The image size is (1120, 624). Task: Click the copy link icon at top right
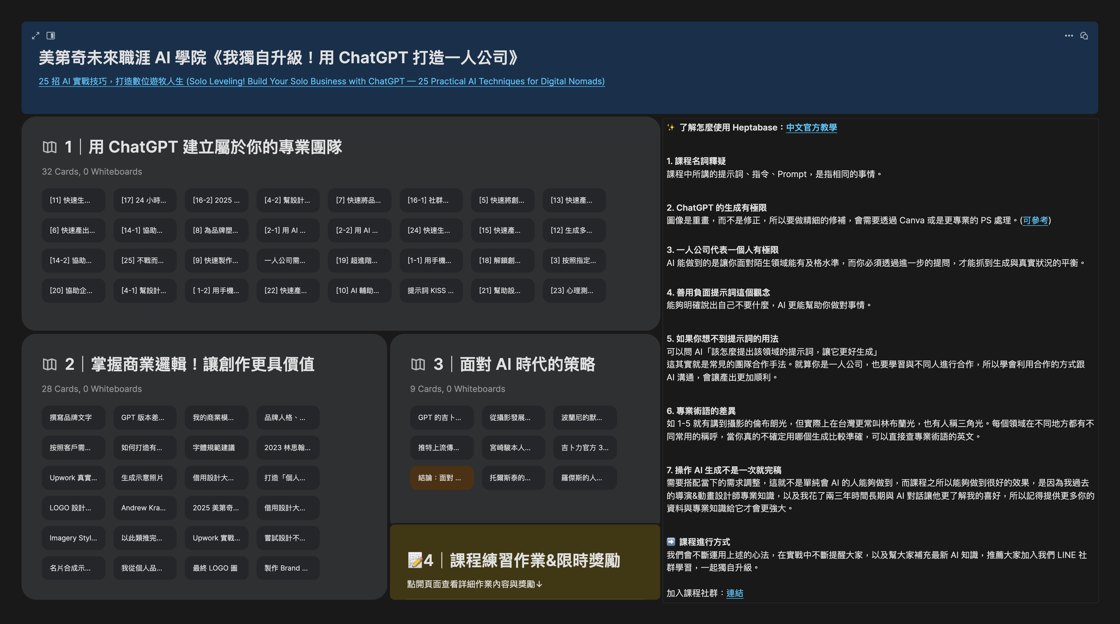tap(1084, 36)
